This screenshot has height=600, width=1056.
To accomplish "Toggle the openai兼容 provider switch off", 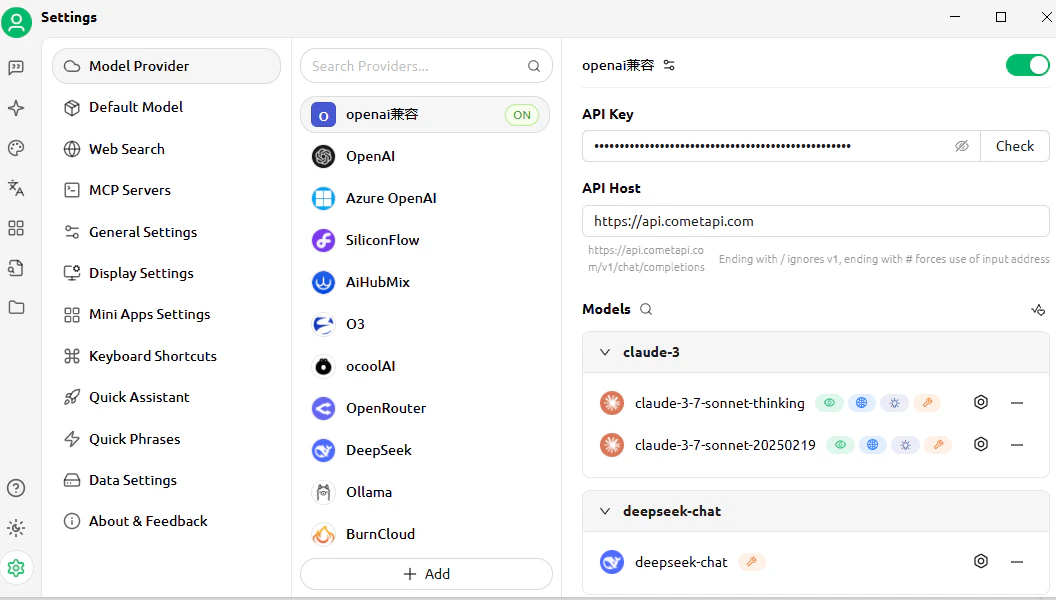I will [x=1028, y=64].
